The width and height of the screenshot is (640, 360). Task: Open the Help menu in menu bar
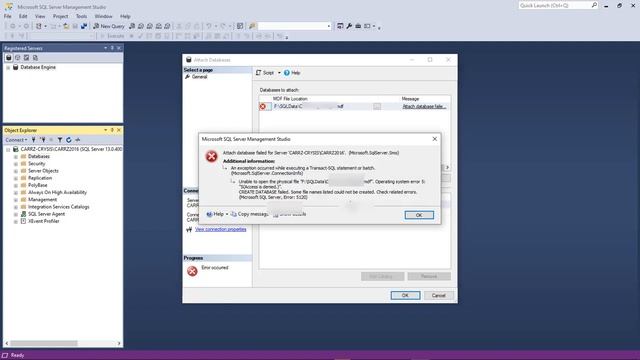[x=125, y=16]
